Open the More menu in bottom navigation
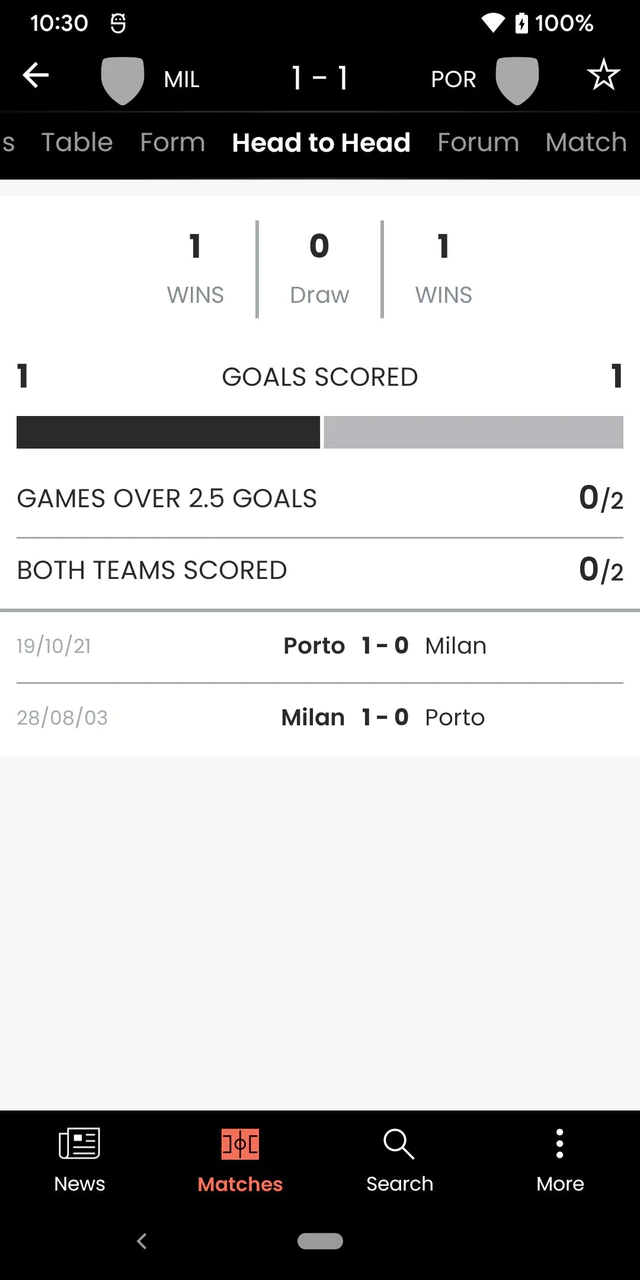 pyautogui.click(x=559, y=1158)
